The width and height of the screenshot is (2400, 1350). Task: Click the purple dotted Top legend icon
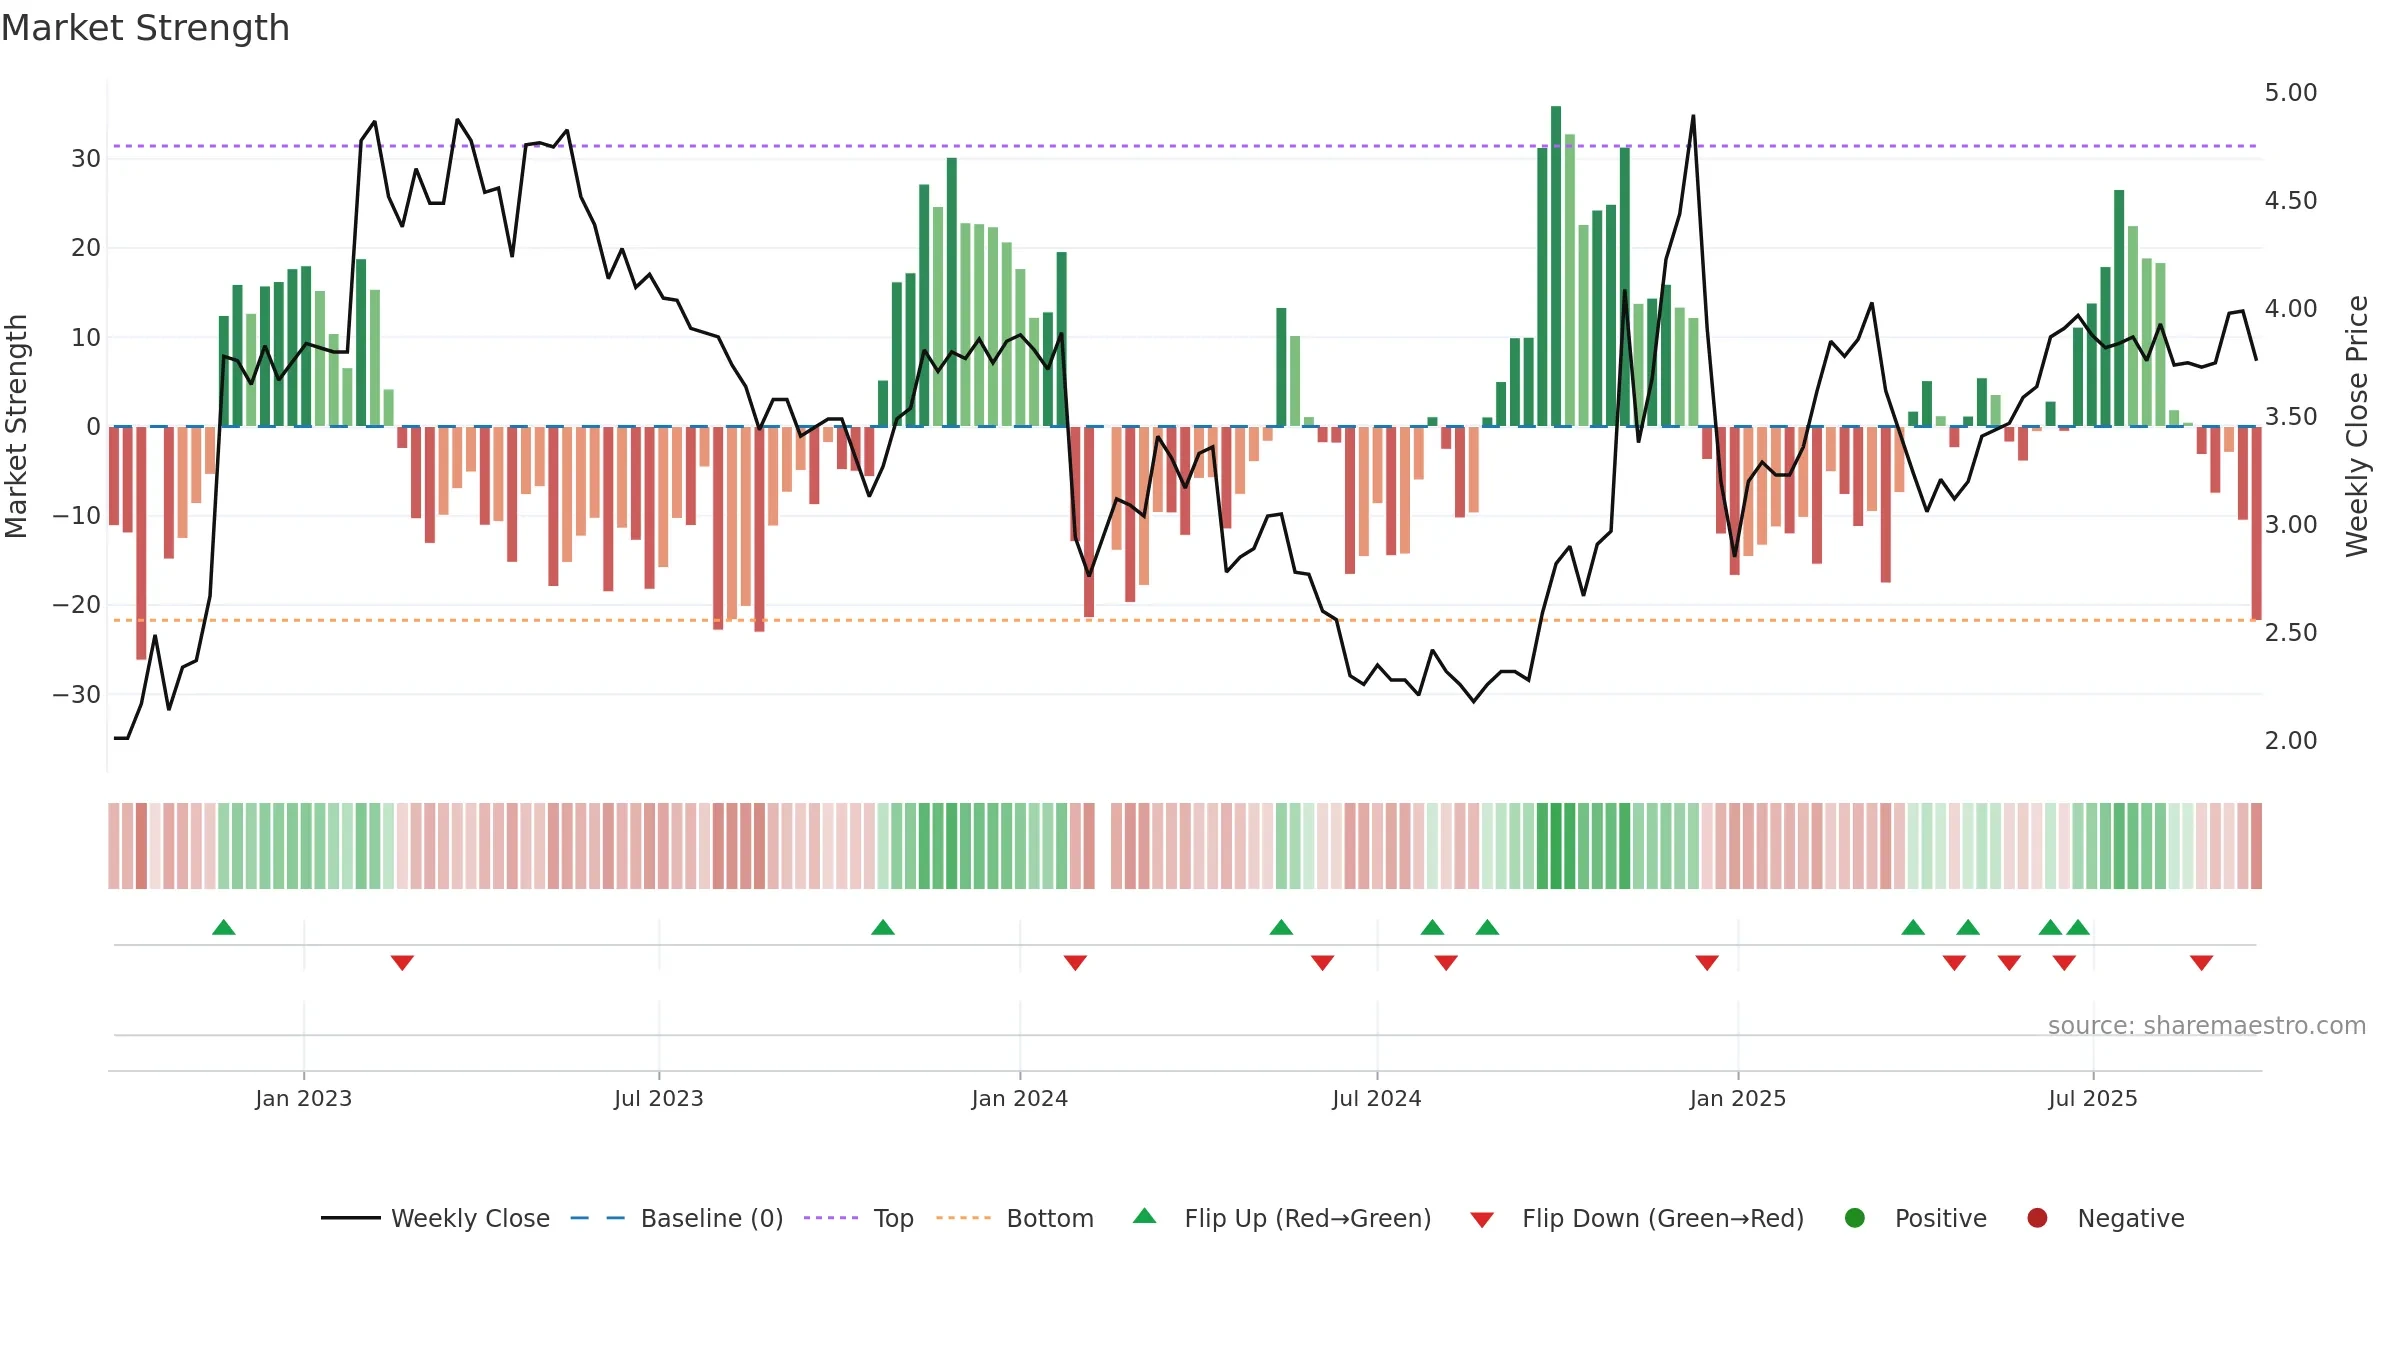click(830, 1218)
